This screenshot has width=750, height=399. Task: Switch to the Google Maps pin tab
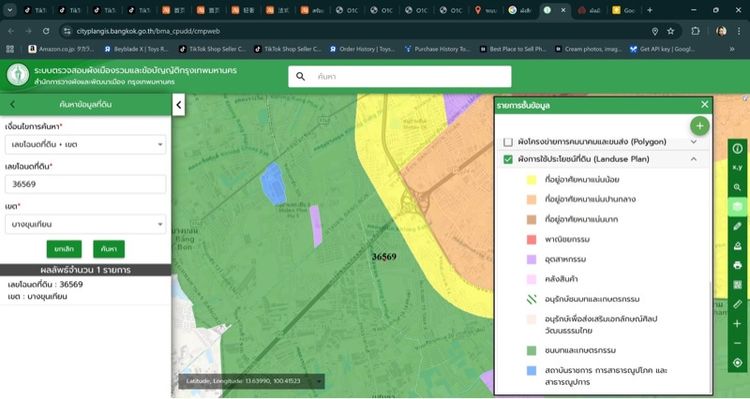485,10
